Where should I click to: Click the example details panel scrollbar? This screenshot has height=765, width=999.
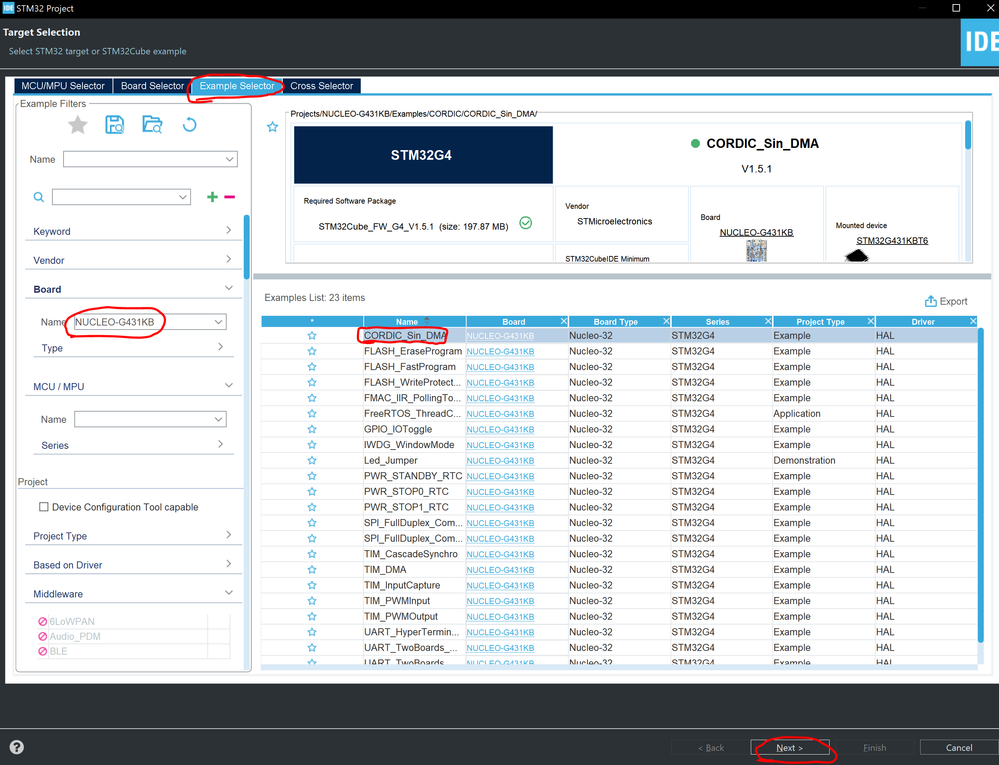click(x=968, y=135)
